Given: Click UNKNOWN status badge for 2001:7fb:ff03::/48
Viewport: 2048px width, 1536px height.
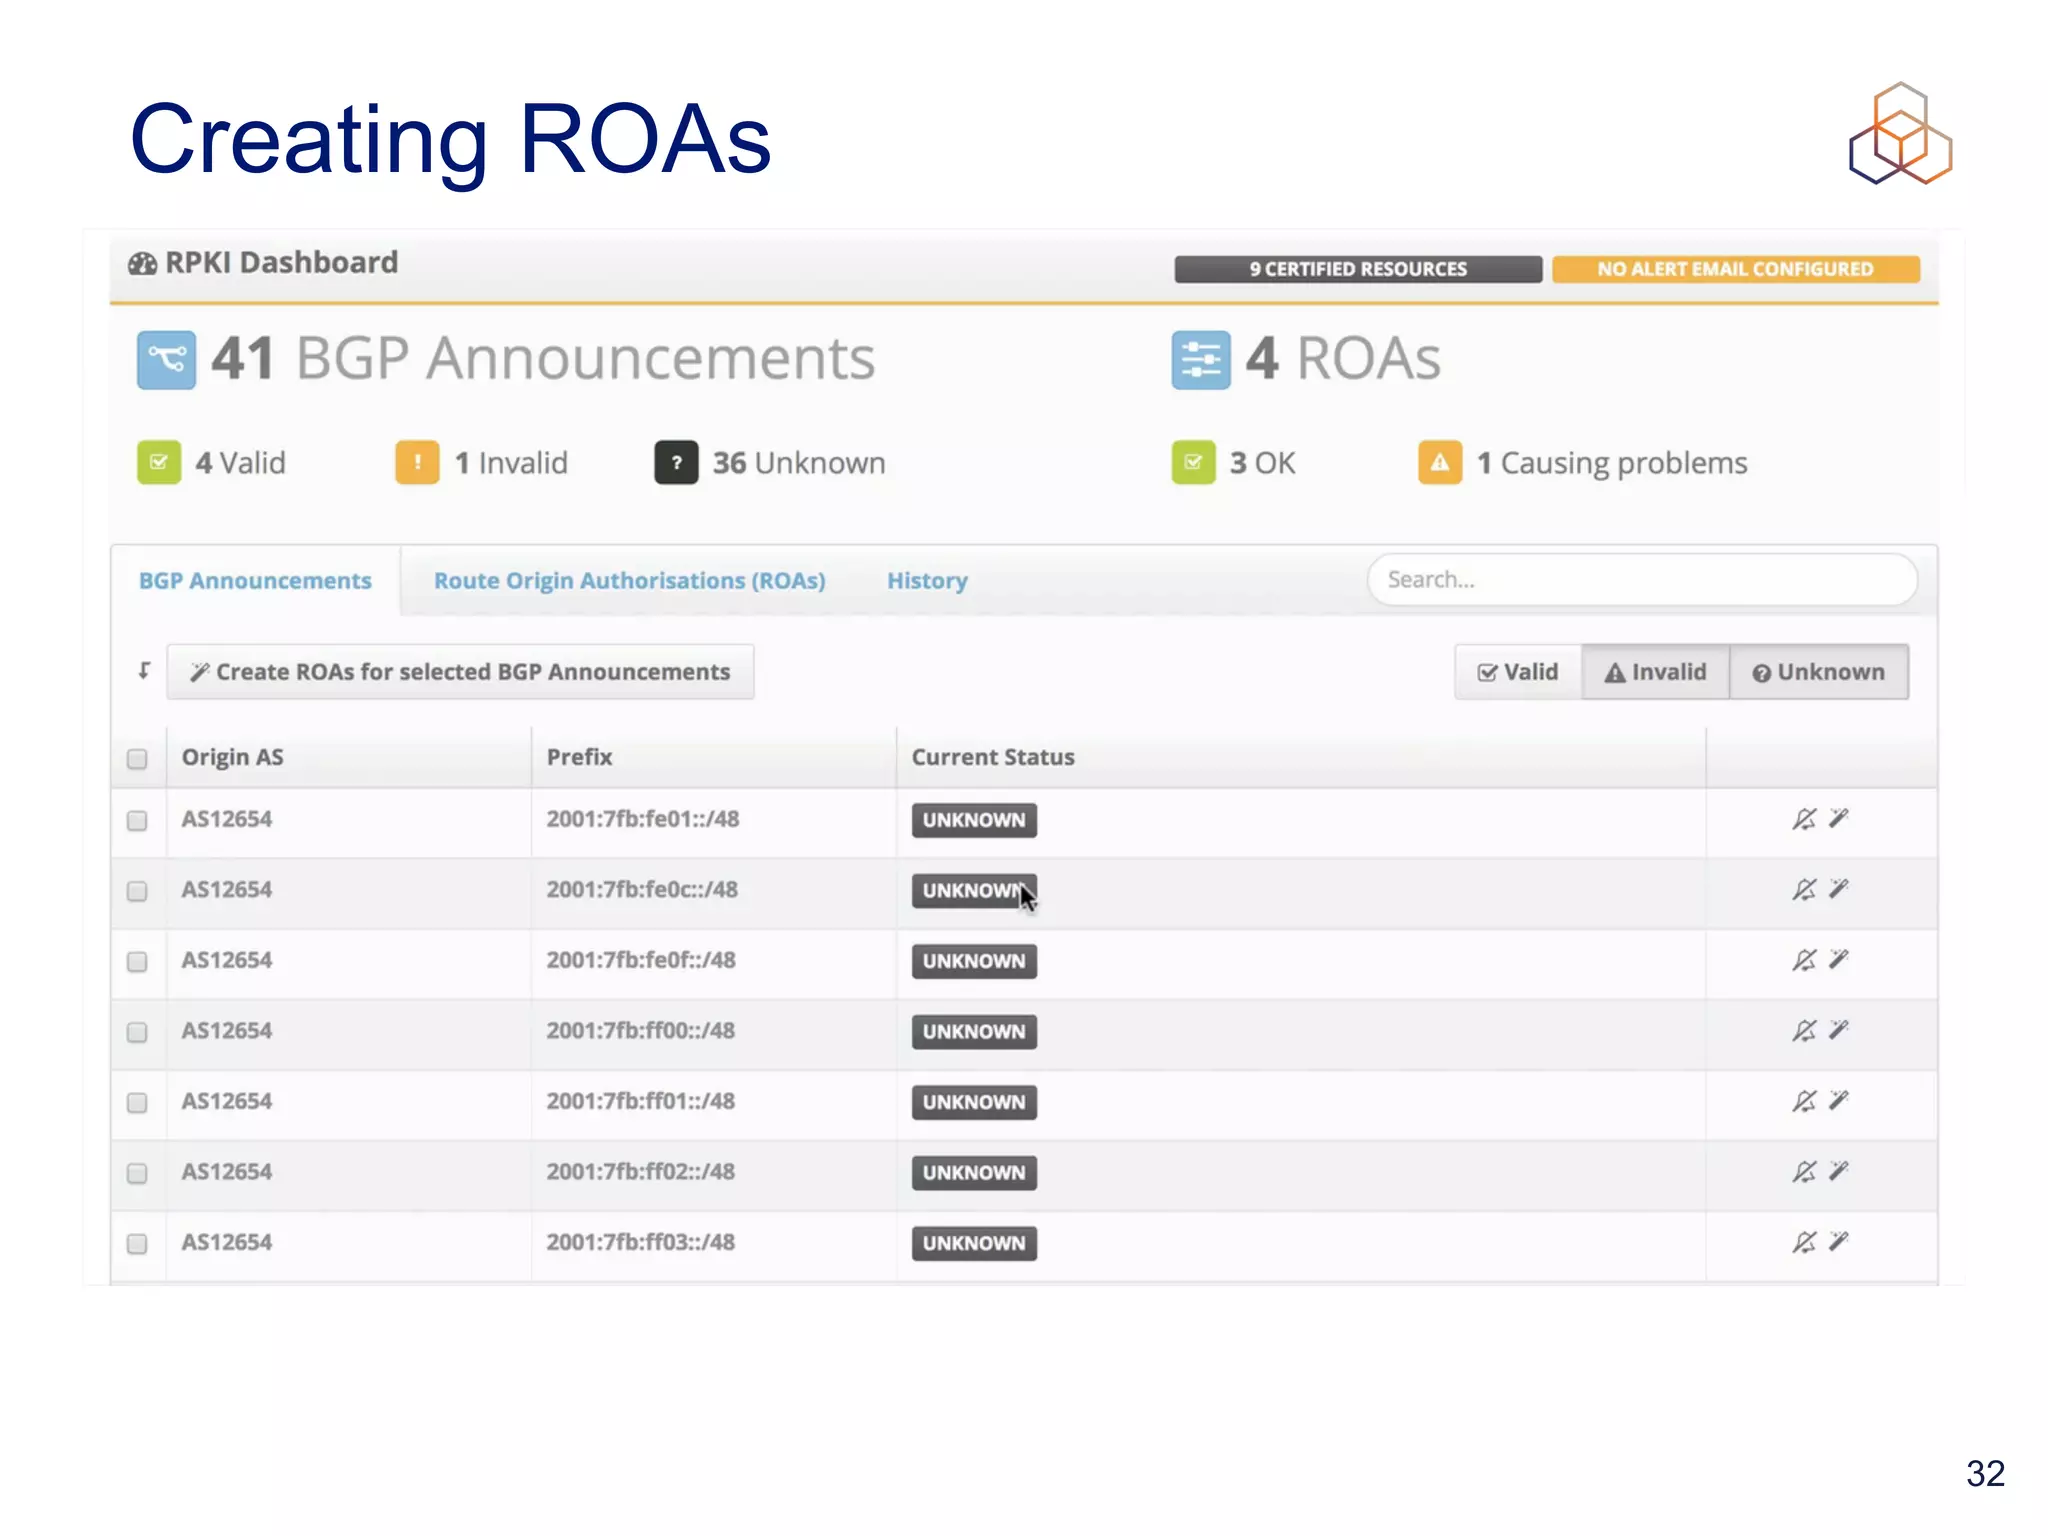Looking at the screenshot, I should point(974,1243).
